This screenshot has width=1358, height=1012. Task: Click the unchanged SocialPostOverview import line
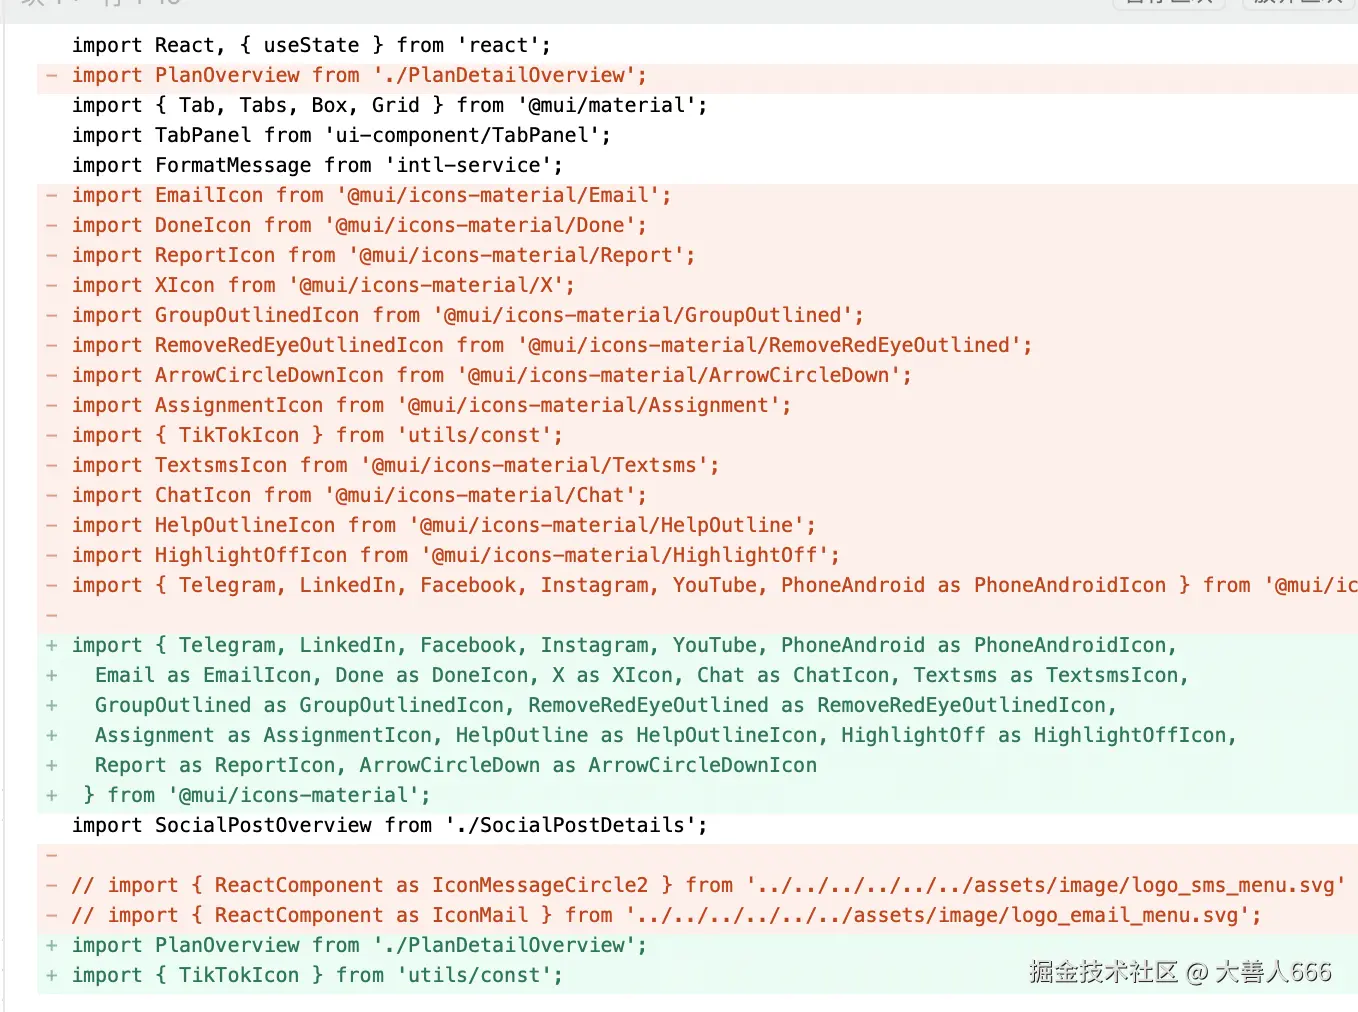tap(389, 825)
